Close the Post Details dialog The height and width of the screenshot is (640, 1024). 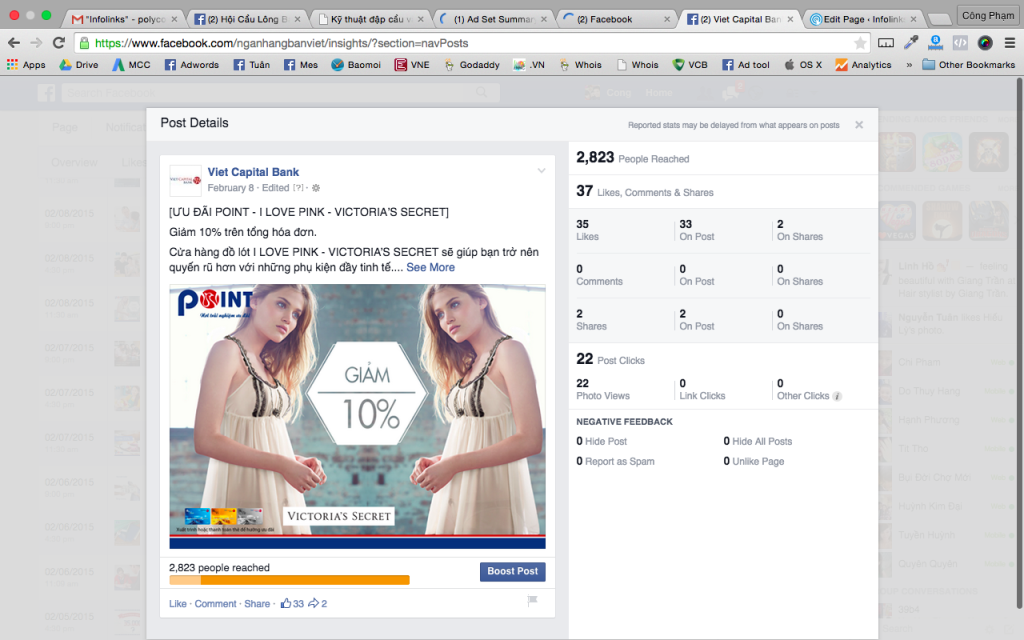[859, 125]
